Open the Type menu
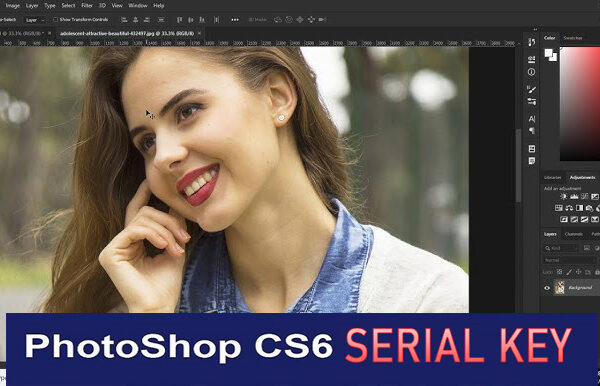Image resolution: width=600 pixels, height=386 pixels. pyautogui.click(x=50, y=6)
